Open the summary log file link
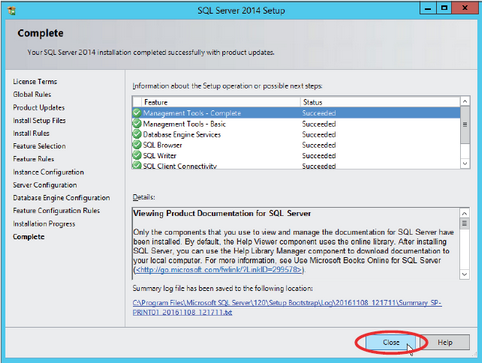482x363 pixels. 287,307
